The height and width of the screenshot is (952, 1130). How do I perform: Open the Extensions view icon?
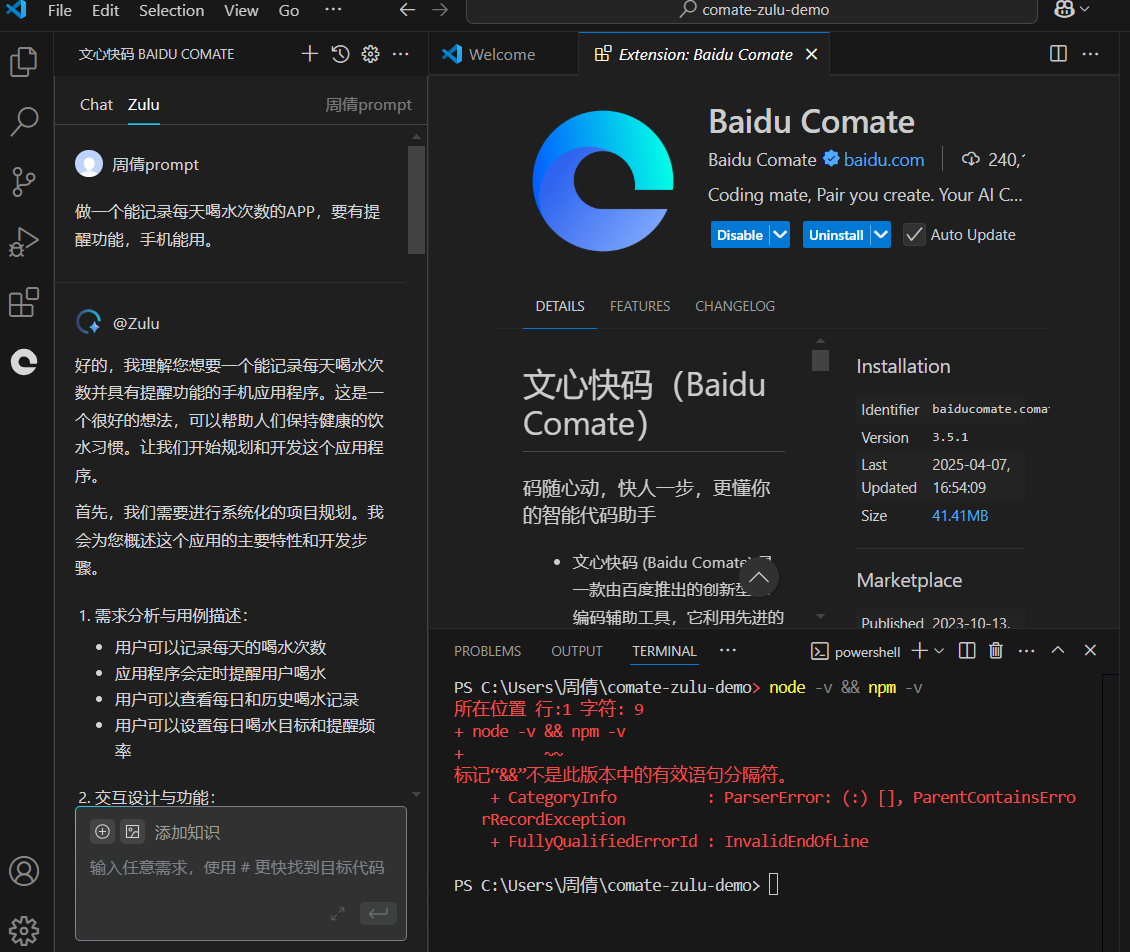pyautogui.click(x=24, y=302)
